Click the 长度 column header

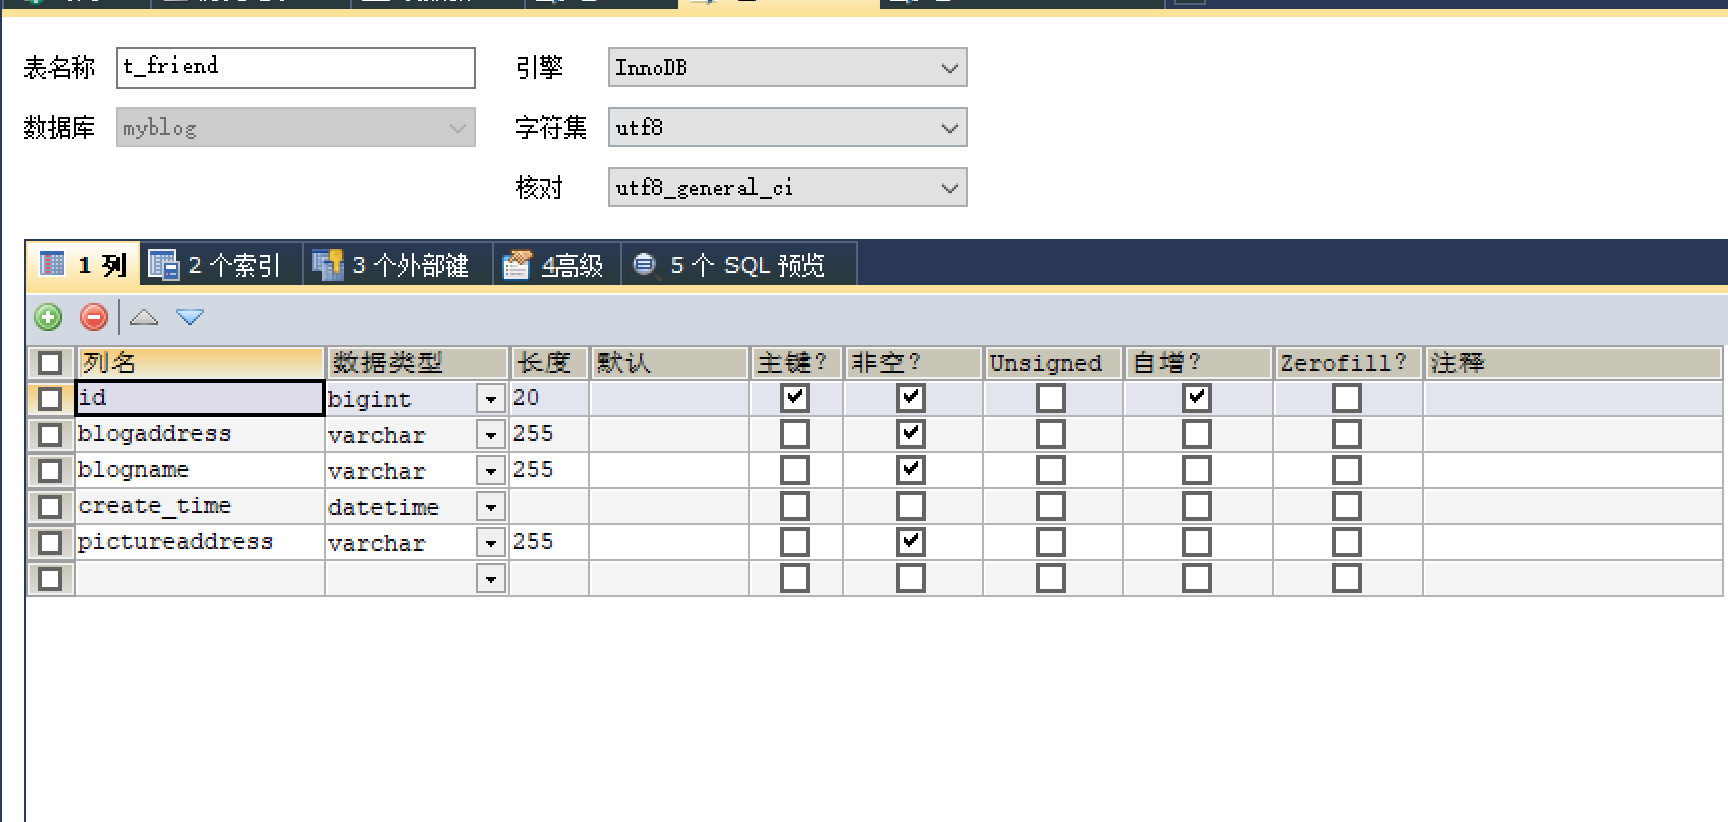pos(549,362)
